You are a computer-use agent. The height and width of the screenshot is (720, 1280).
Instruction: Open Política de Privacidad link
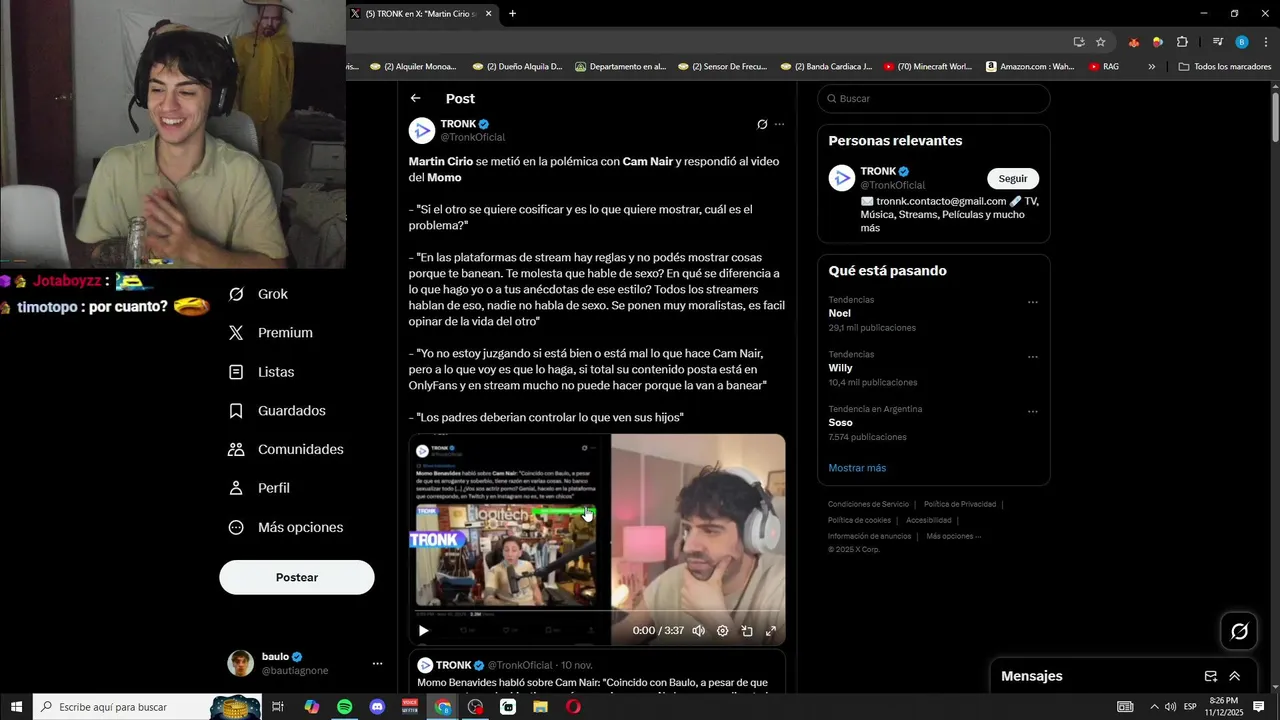point(960,504)
